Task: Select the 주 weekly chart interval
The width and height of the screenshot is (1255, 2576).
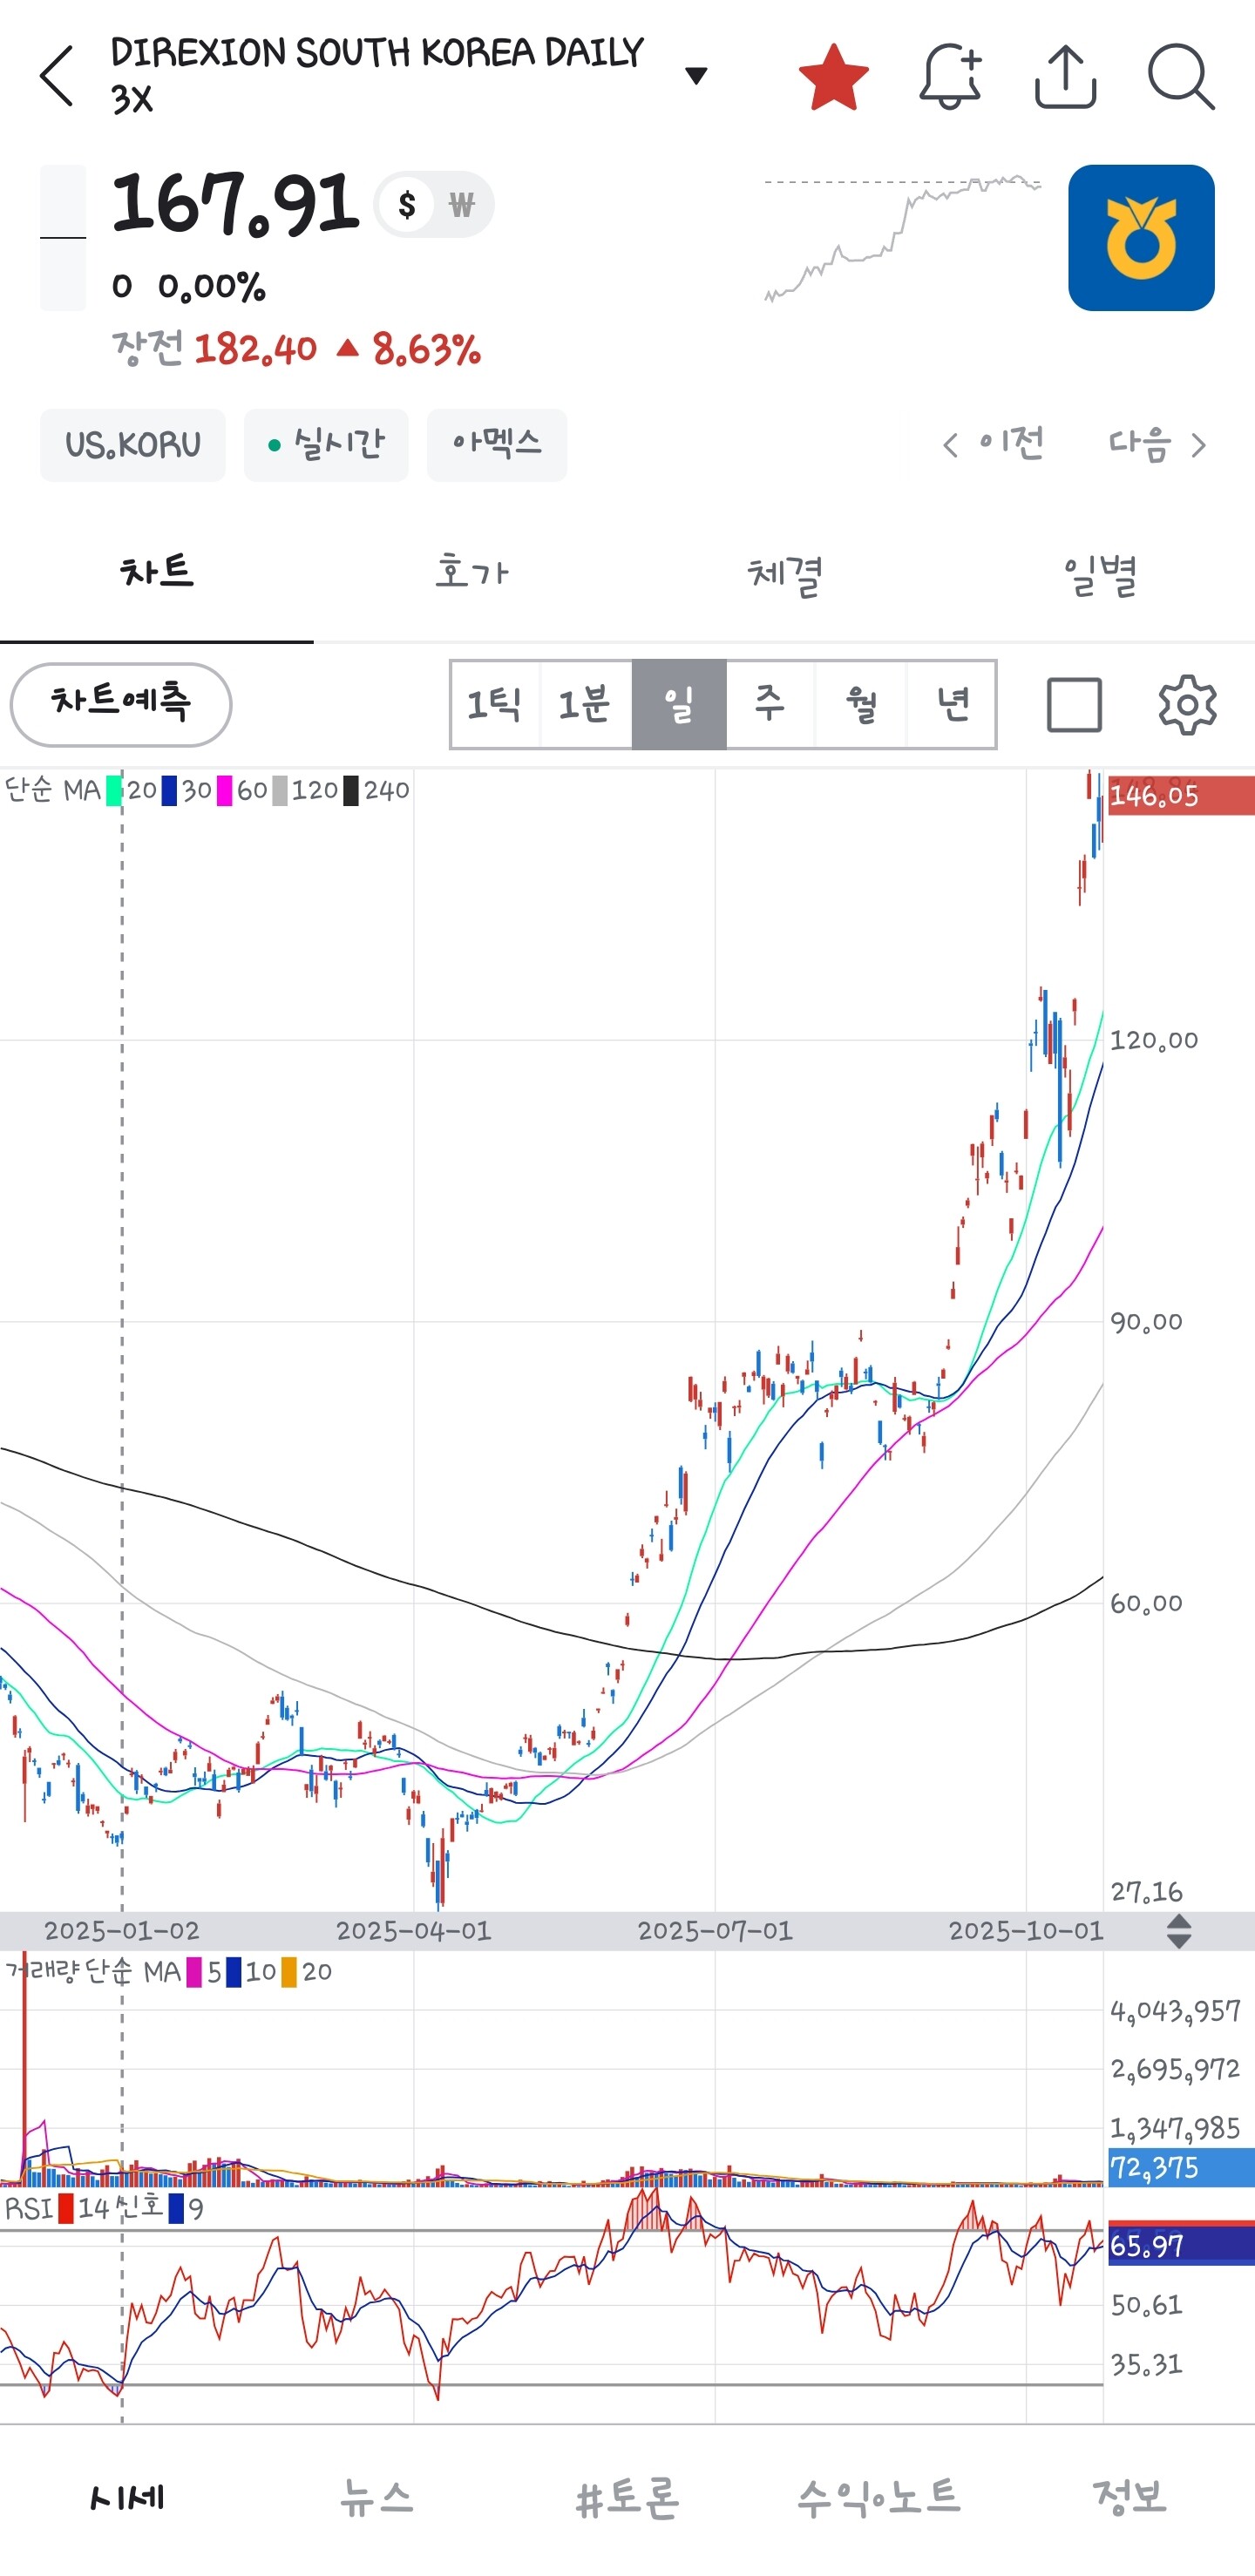Action: tap(770, 704)
